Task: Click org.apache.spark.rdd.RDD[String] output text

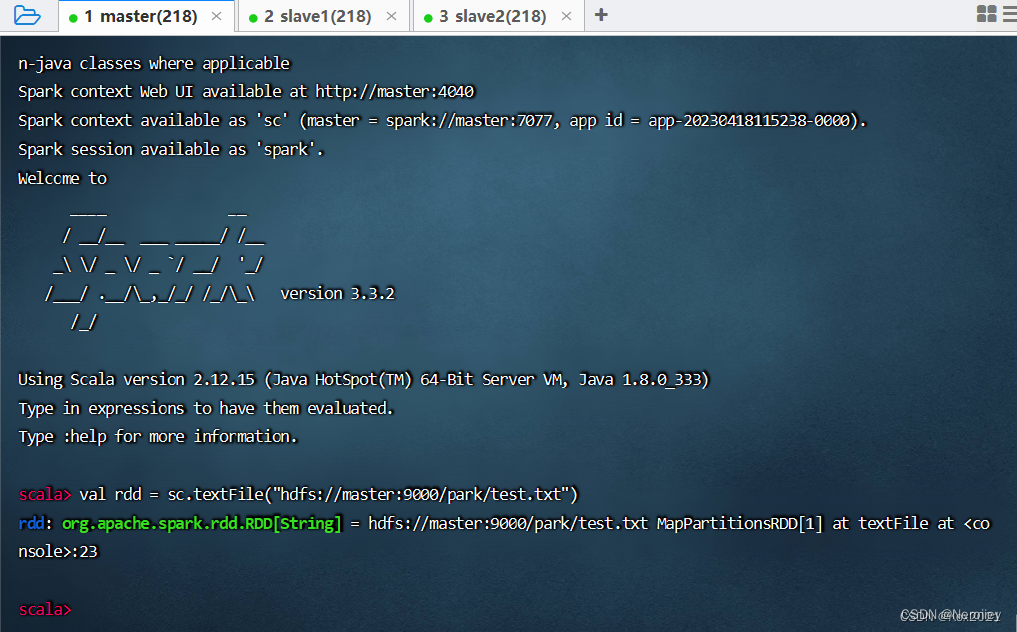Action: [x=202, y=523]
